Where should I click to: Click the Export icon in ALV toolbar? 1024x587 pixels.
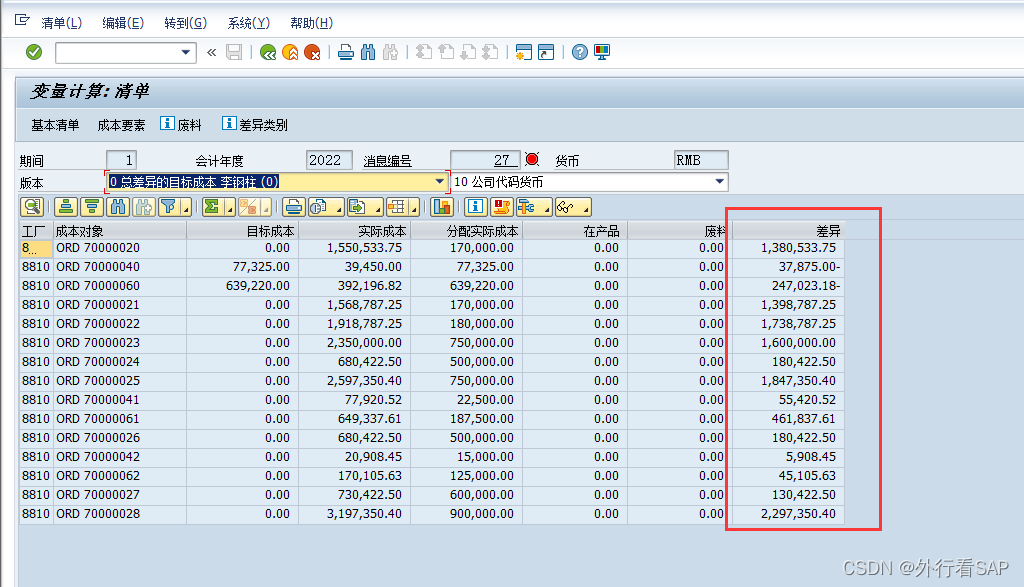358,207
